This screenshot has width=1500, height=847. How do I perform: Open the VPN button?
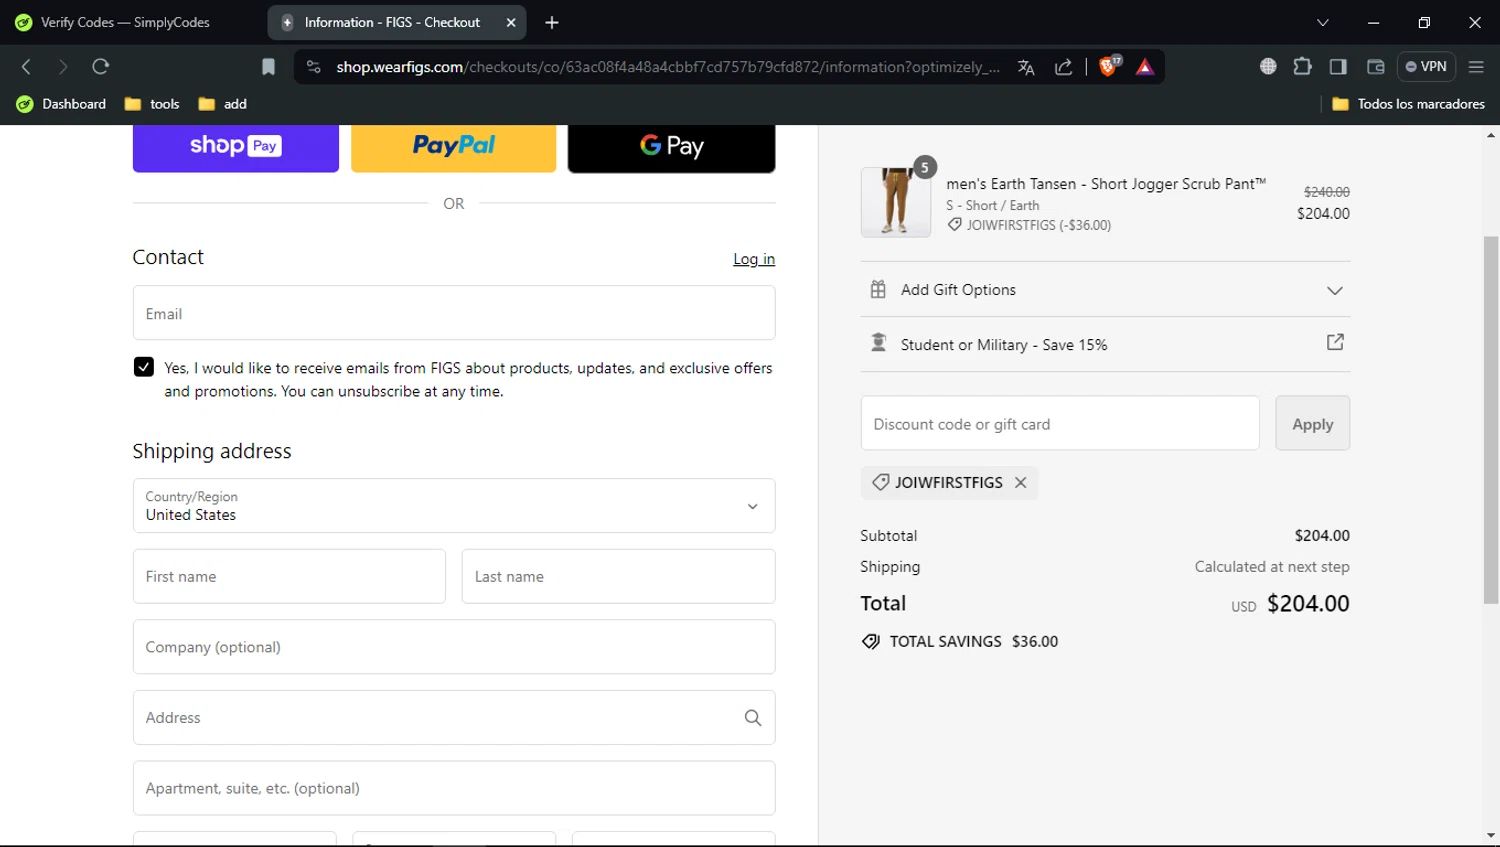click(x=1426, y=67)
